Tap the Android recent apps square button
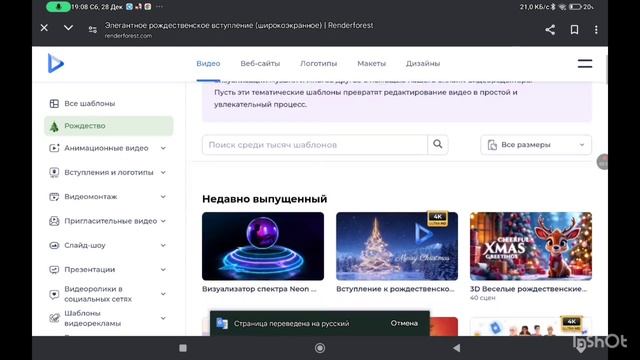Viewport: 640px width, 360px height. point(183,348)
